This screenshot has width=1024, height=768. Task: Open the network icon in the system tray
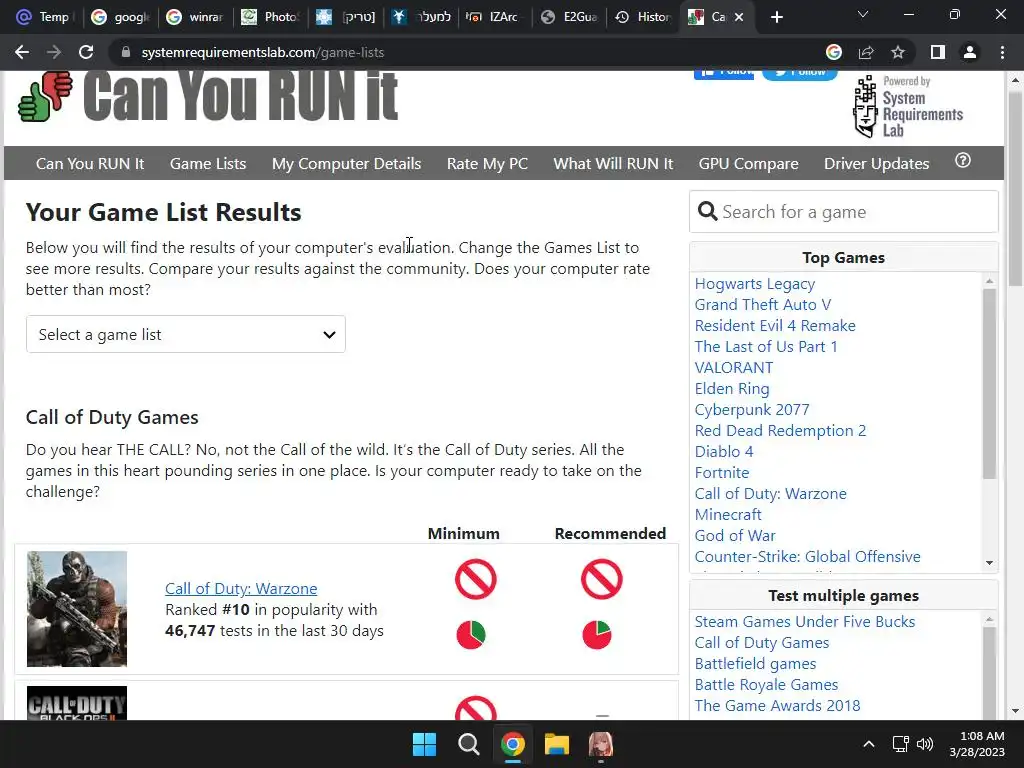[901, 744]
